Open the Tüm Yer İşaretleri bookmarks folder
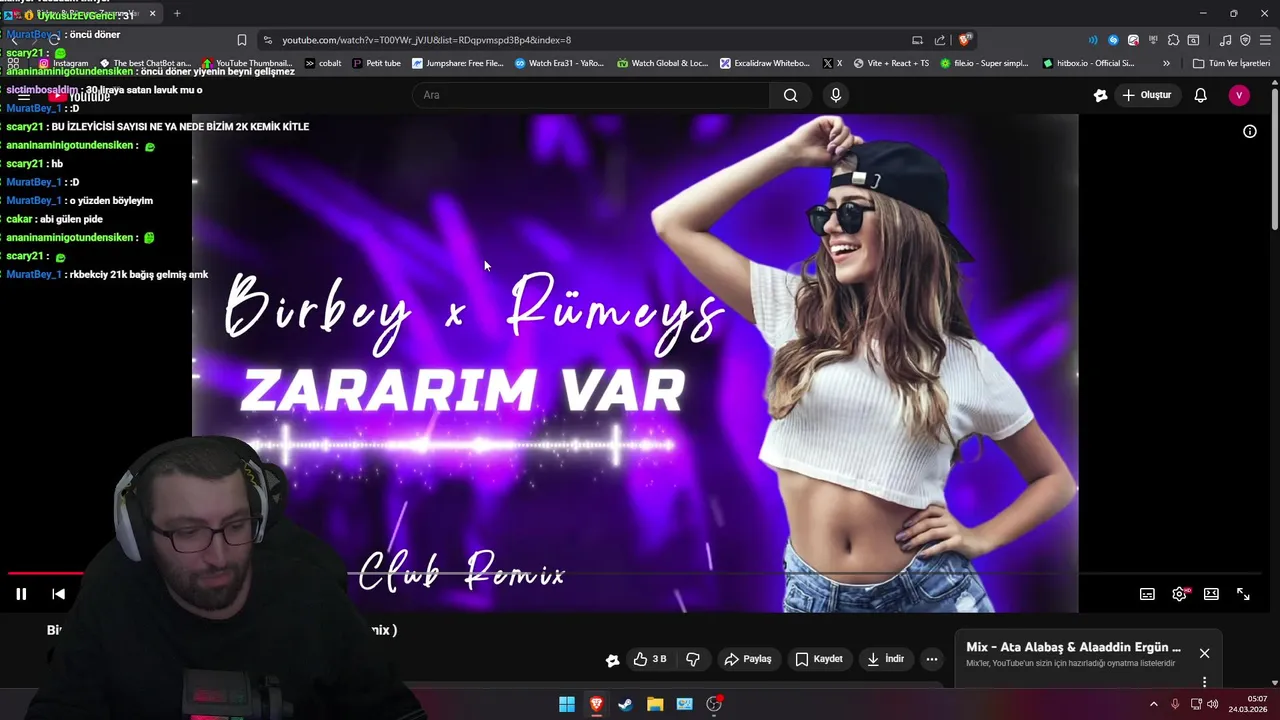1280x720 pixels. click(x=1231, y=63)
